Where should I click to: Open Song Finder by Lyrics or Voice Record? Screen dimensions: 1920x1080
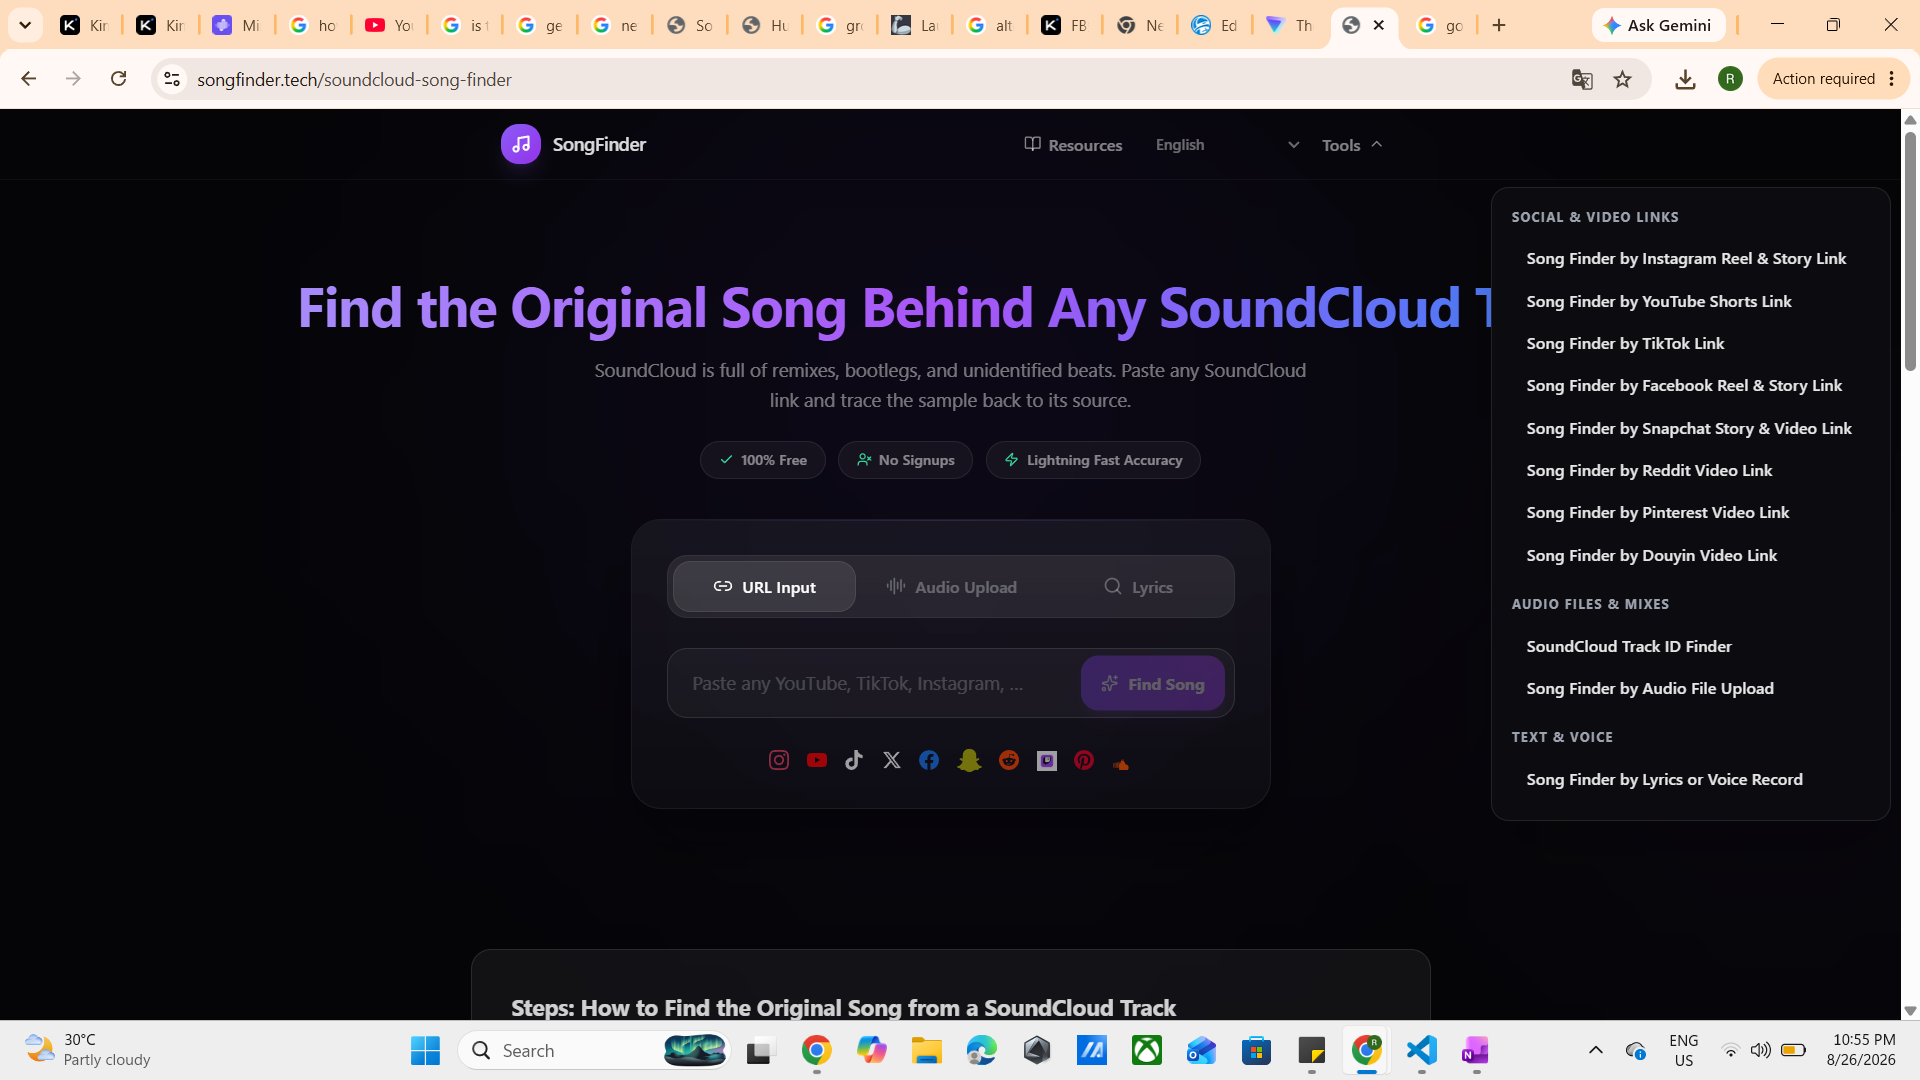pyautogui.click(x=1665, y=780)
